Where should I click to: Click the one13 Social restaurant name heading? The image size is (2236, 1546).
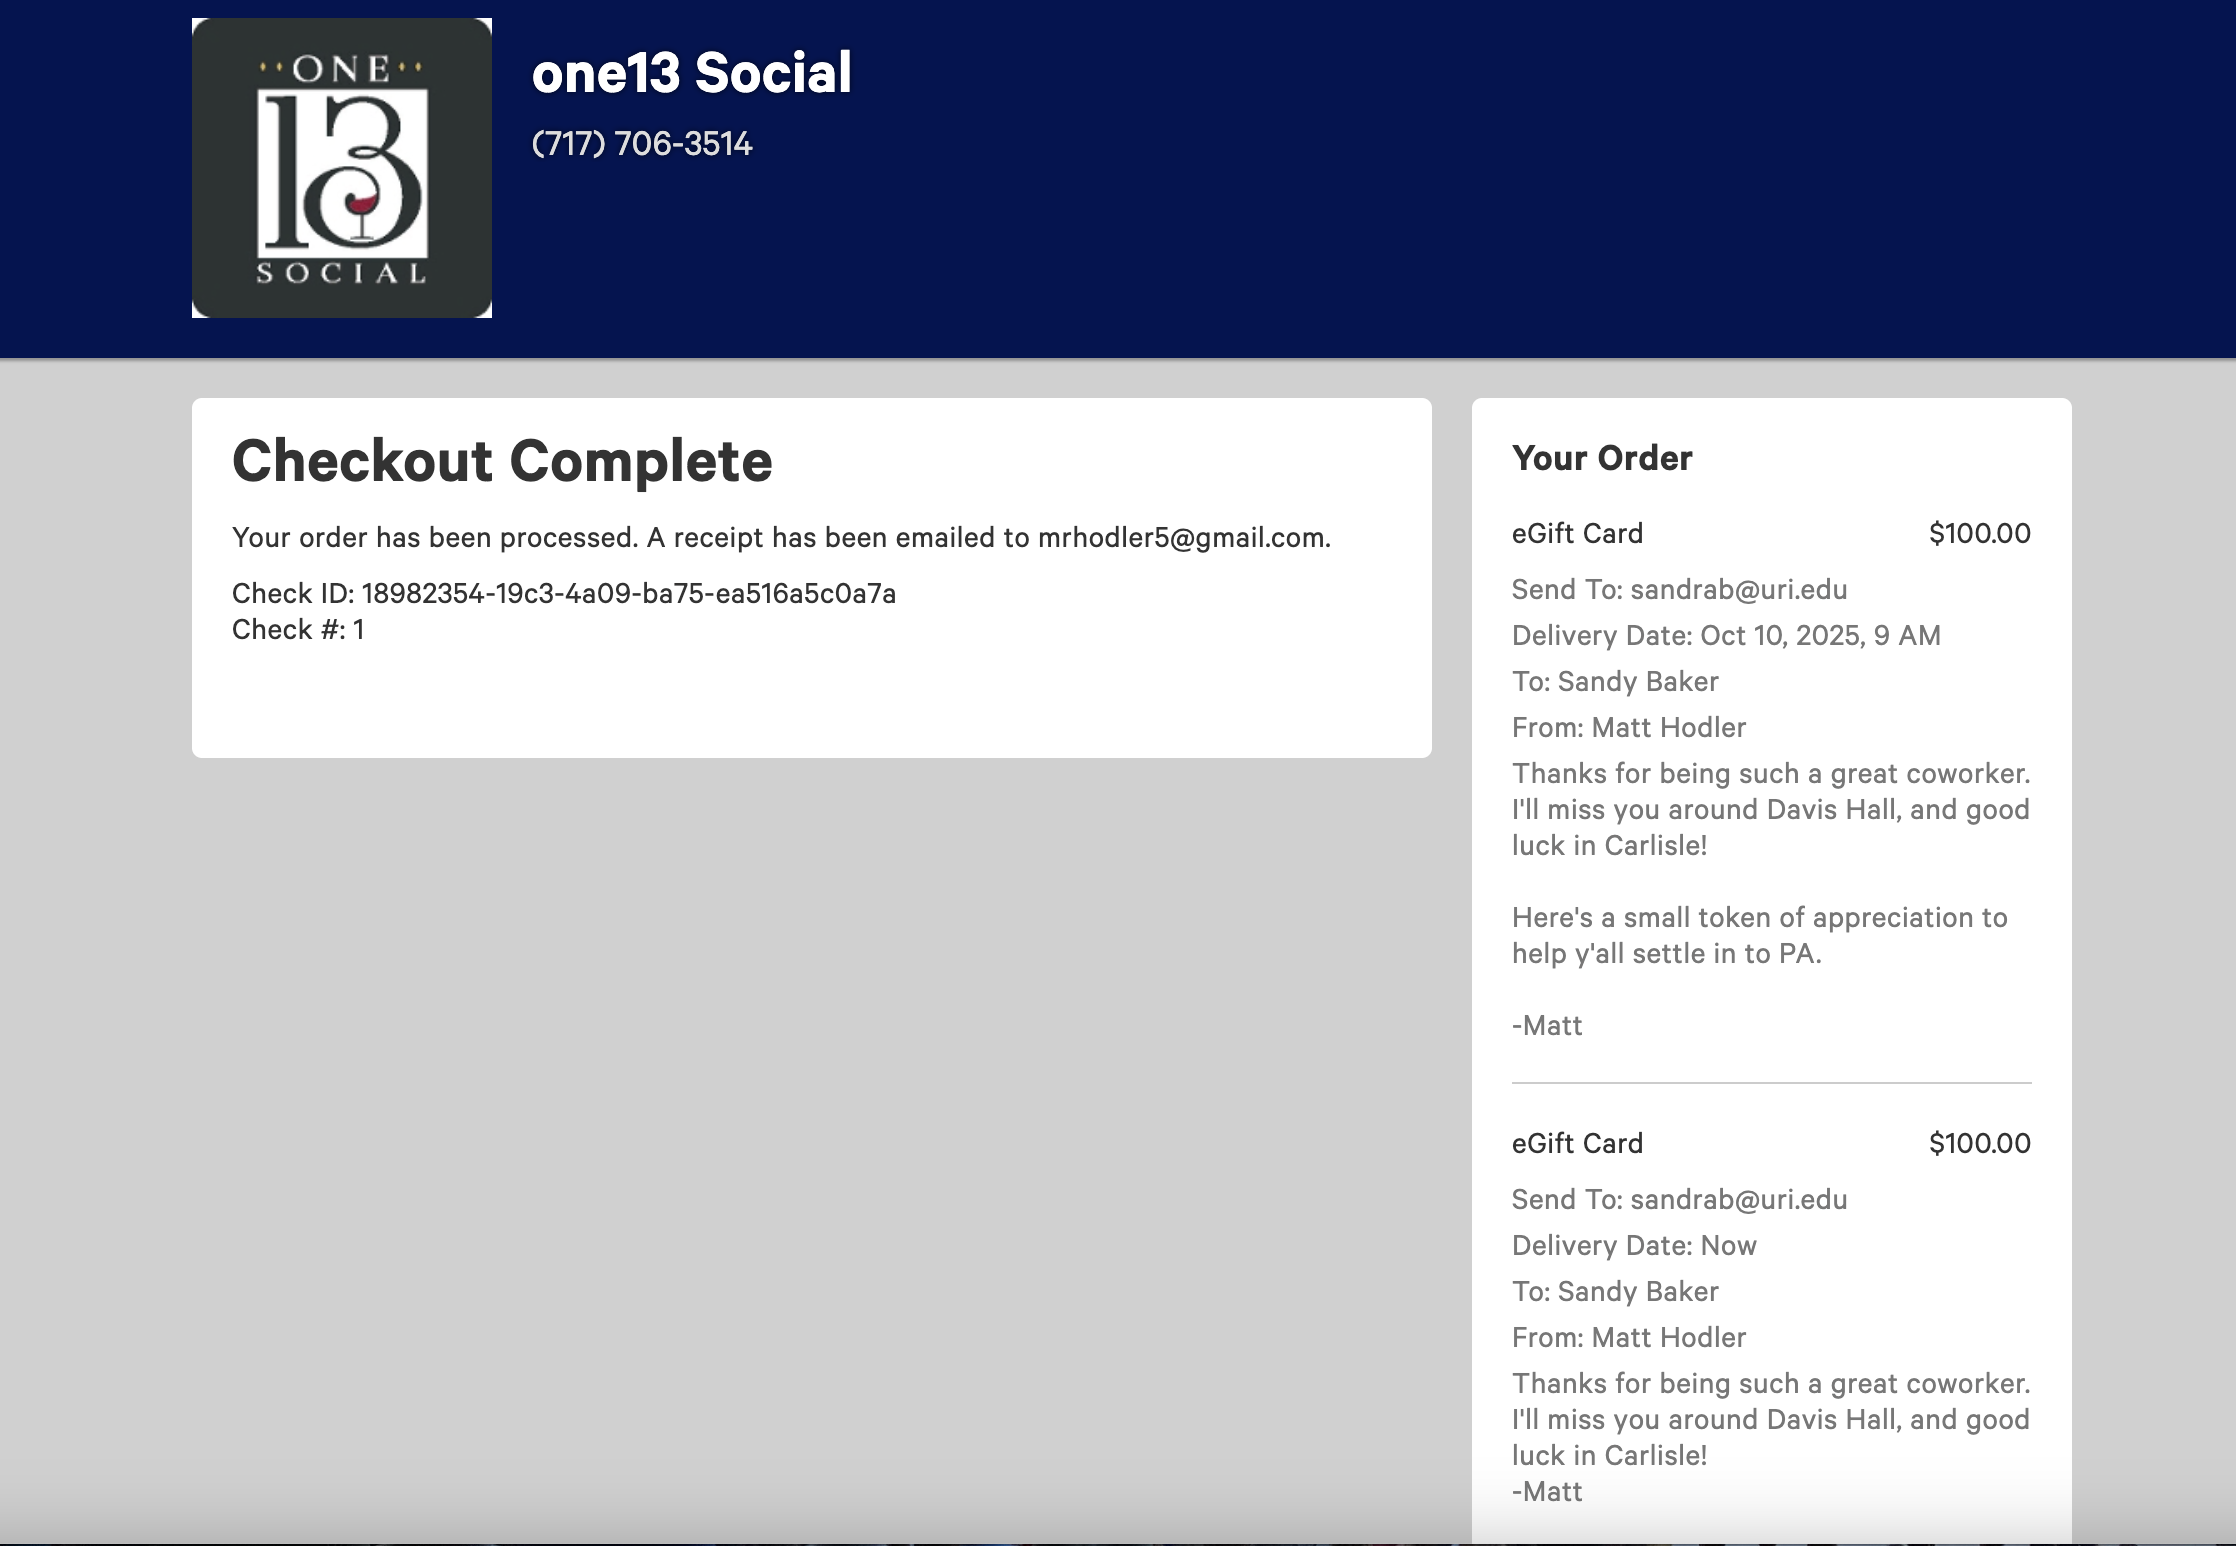pyautogui.click(x=691, y=73)
